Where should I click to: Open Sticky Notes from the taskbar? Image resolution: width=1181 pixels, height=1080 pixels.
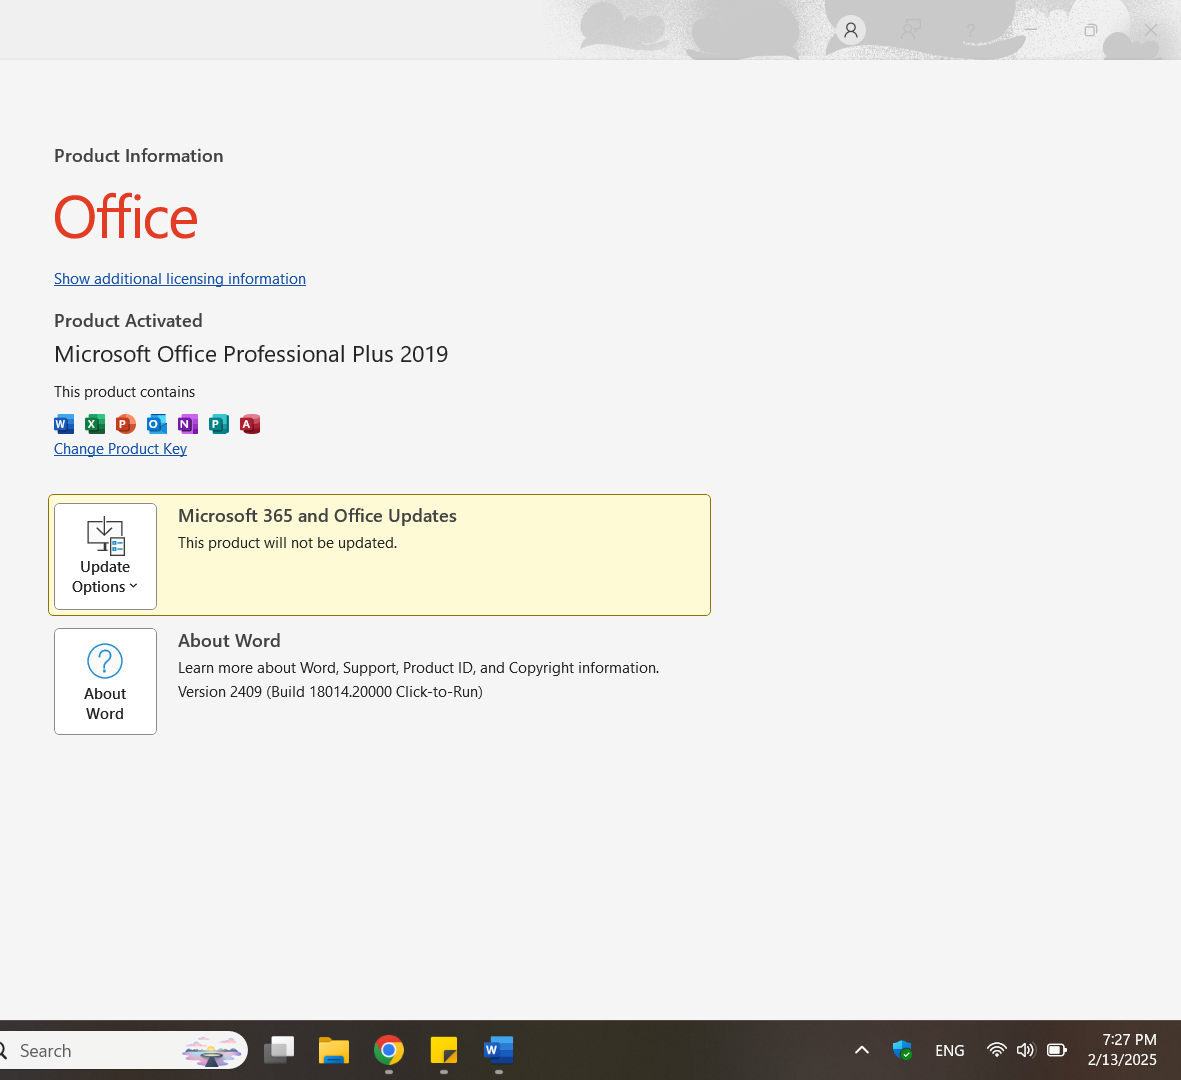click(x=444, y=1050)
